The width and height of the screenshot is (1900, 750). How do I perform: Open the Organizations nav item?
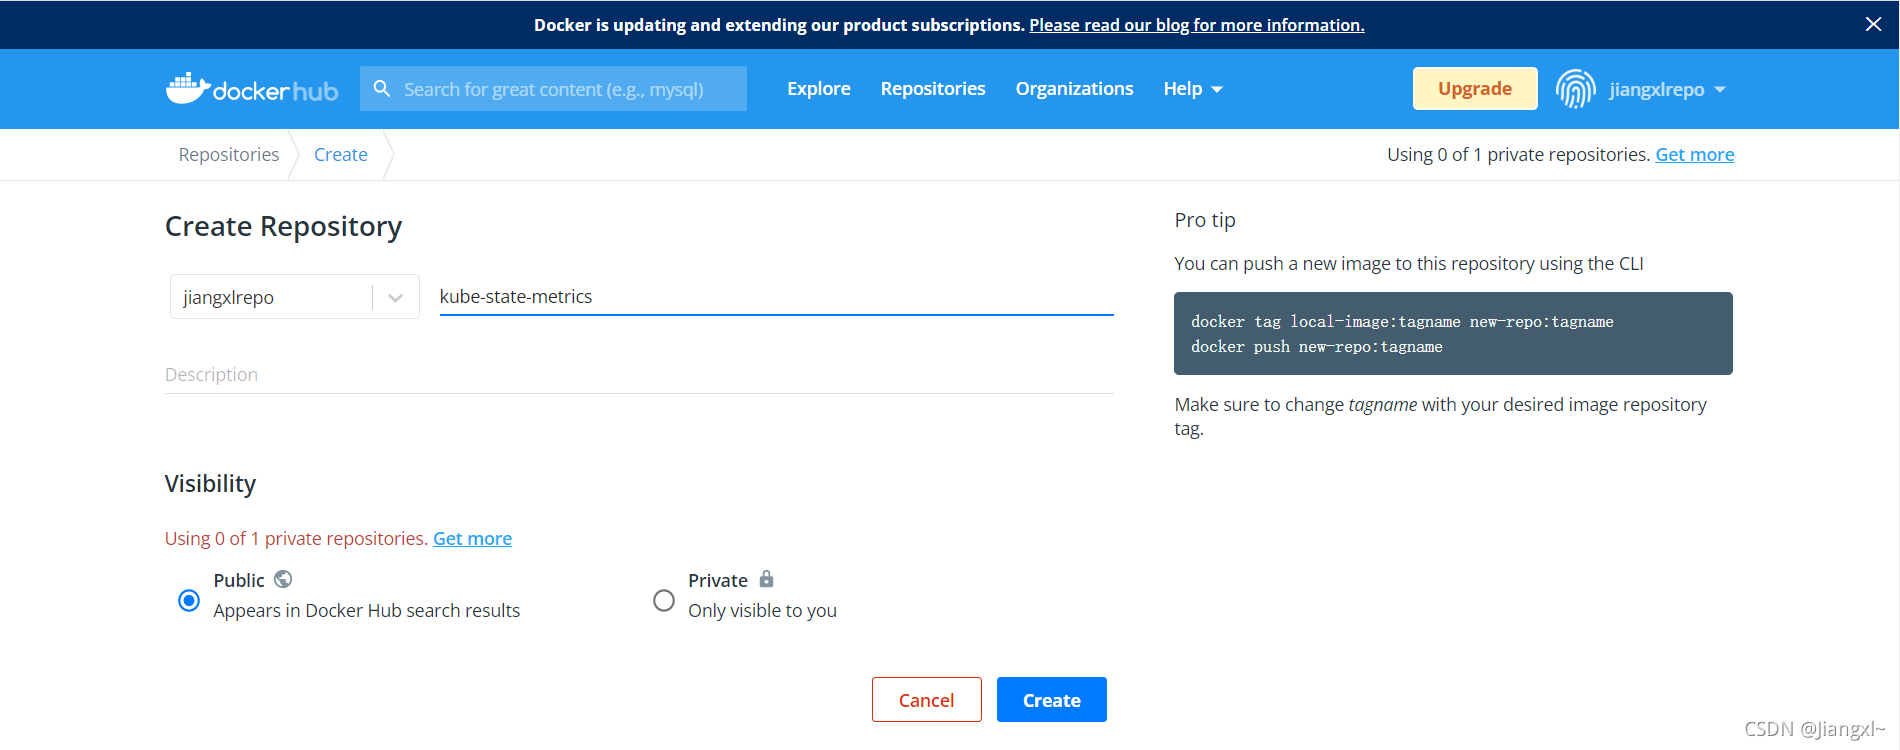point(1074,89)
